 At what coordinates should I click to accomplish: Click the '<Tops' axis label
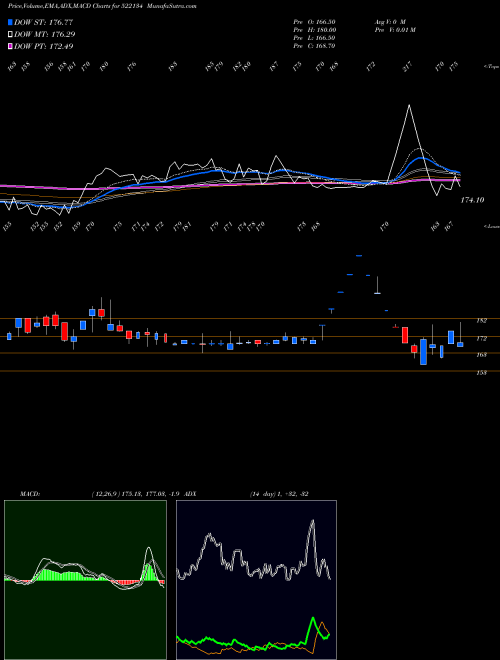tap(492, 67)
